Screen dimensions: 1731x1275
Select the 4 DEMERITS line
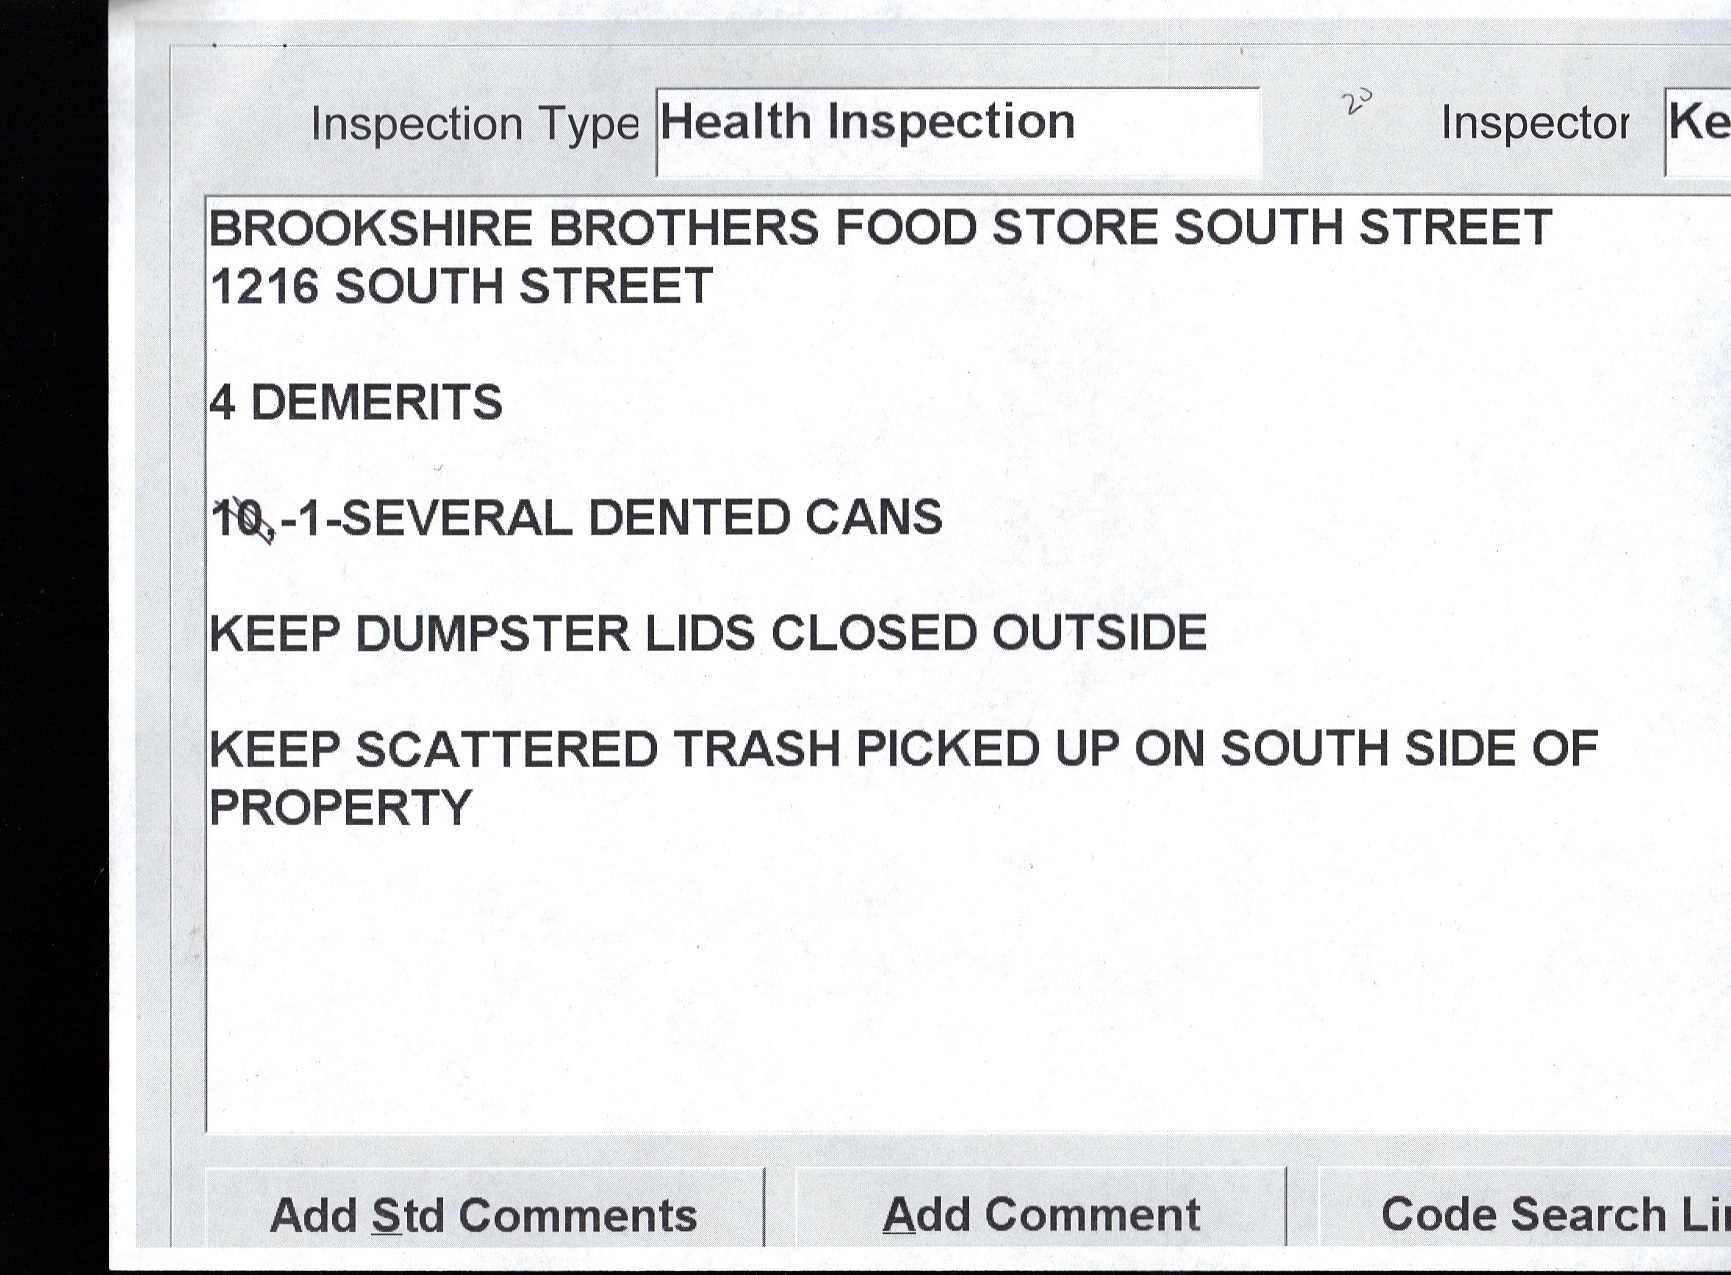pyautogui.click(x=356, y=403)
